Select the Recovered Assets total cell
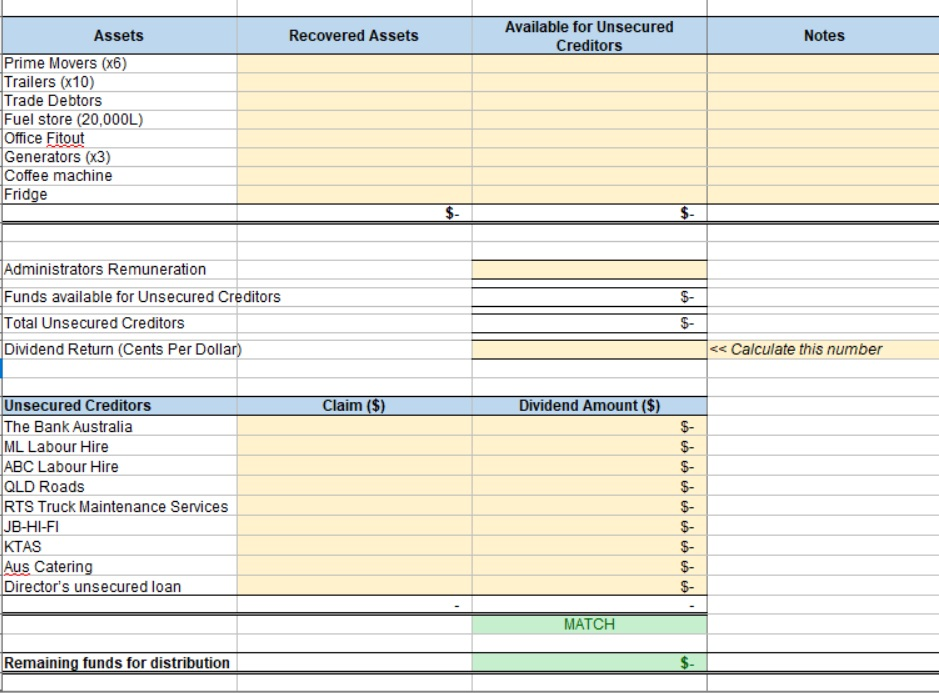 point(354,213)
